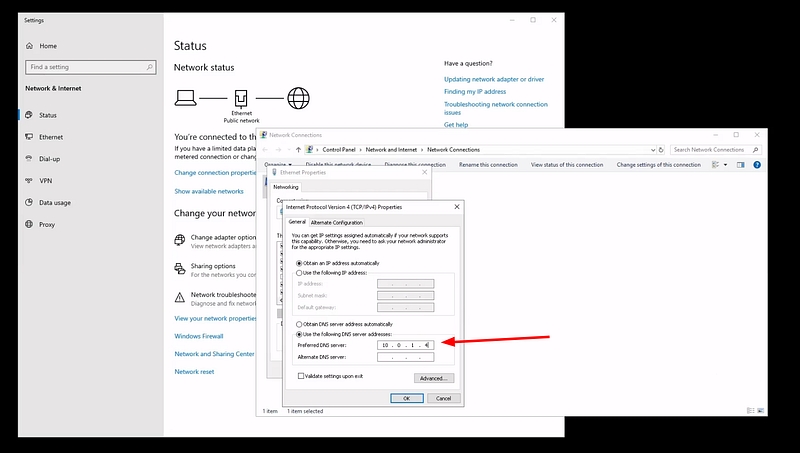Click the Alternate DNS server field
Image resolution: width=800 pixels, height=453 pixels.
405,357
